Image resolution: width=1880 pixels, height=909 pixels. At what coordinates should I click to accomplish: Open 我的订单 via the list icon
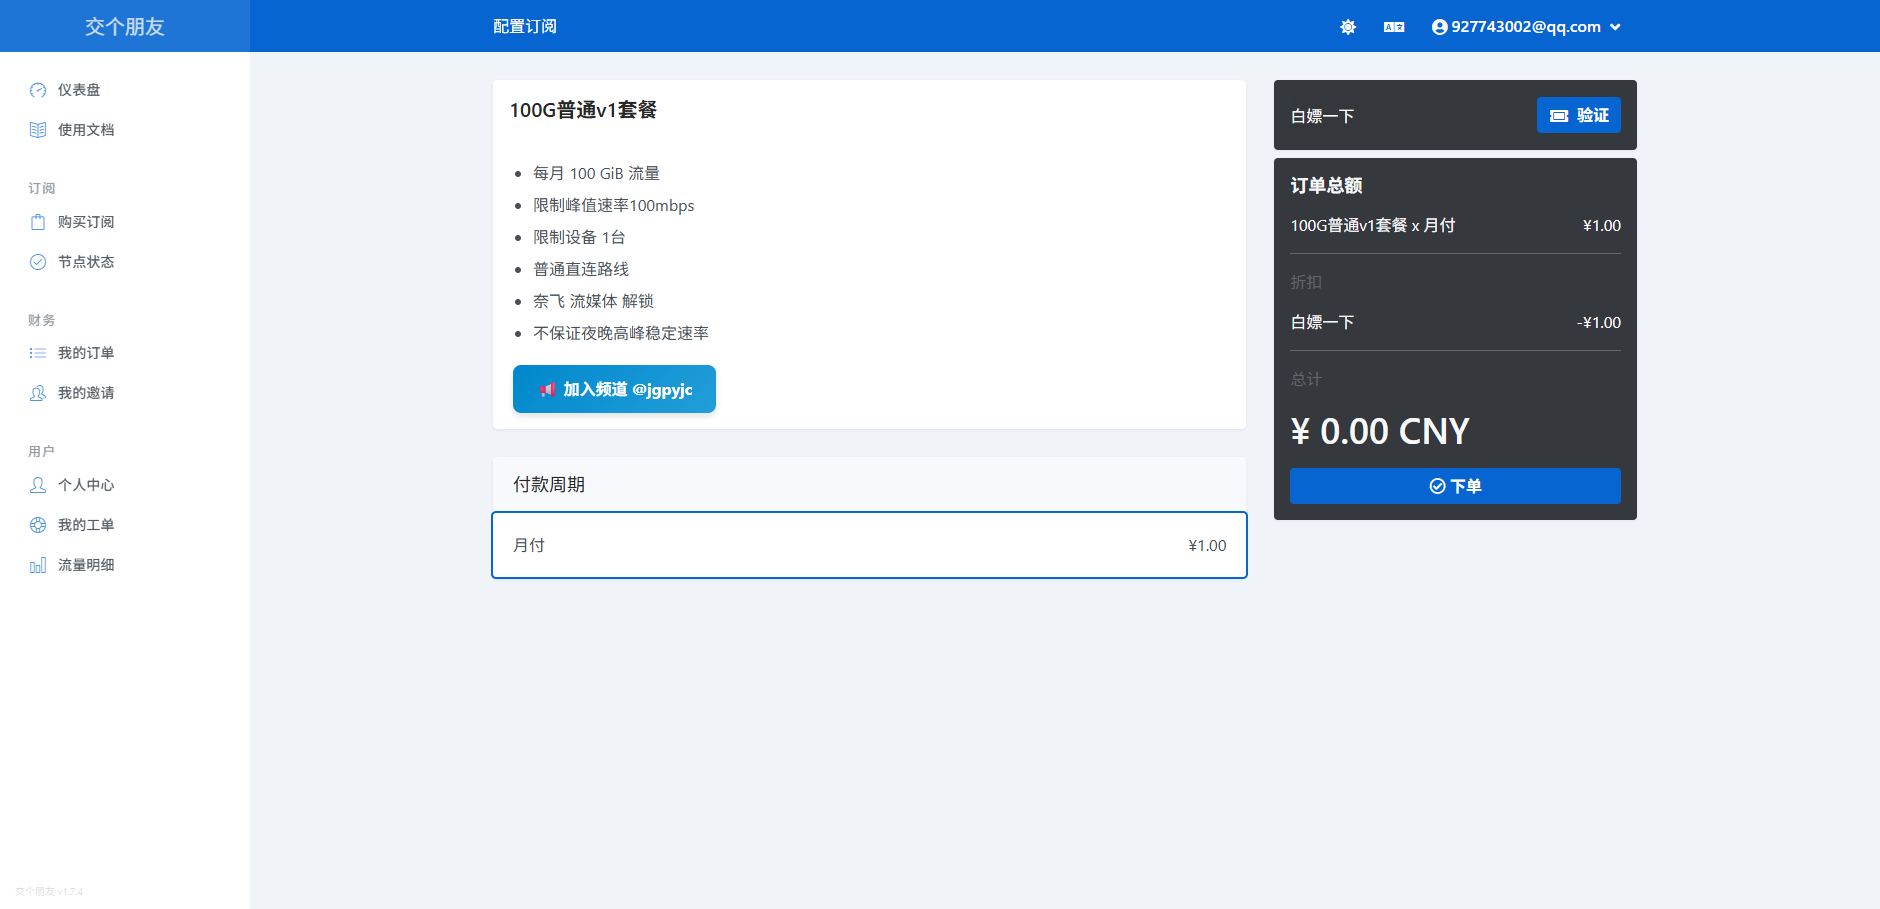pos(38,352)
